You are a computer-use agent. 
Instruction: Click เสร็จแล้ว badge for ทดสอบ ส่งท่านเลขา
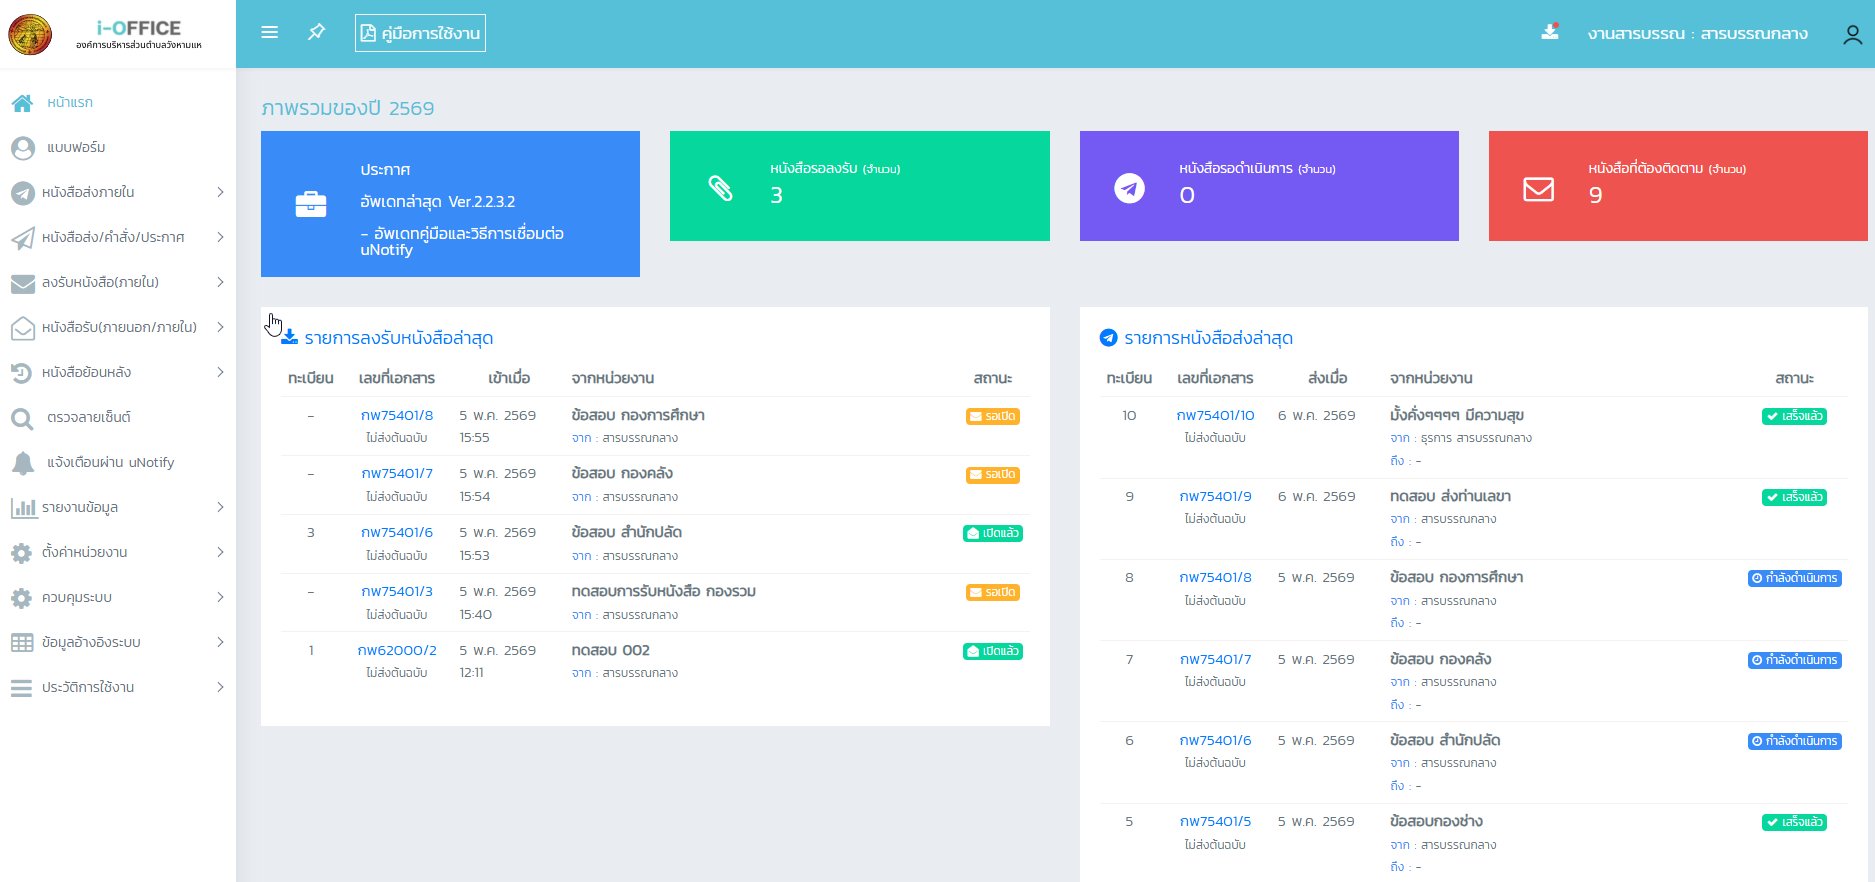click(1794, 497)
